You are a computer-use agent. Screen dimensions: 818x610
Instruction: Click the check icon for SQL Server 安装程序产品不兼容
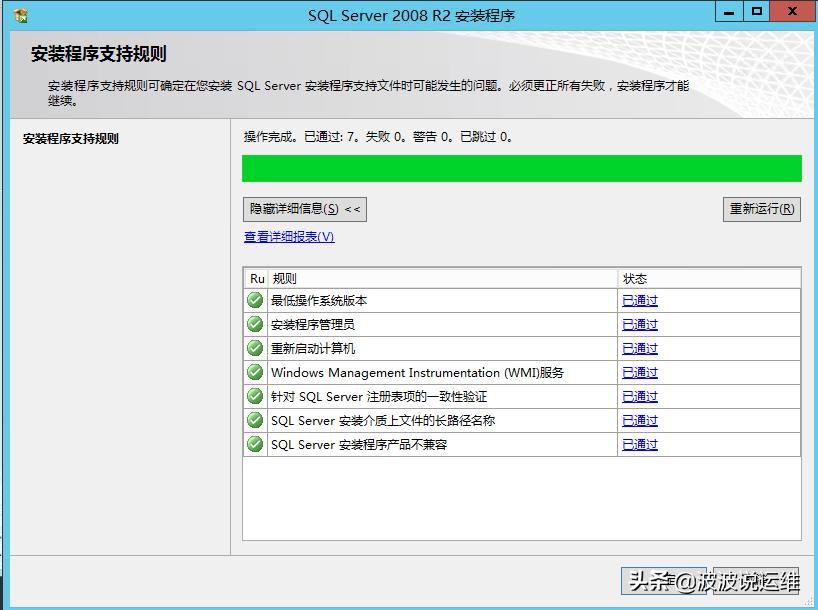tap(255, 445)
